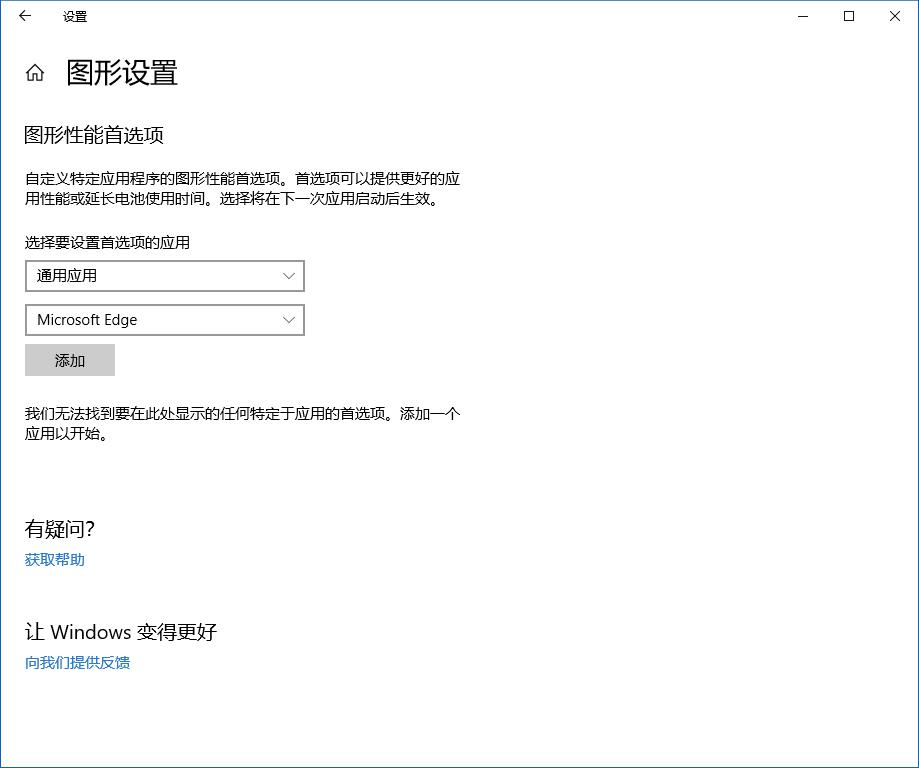This screenshot has height=768, width=919.
Task: Click the 添加 button
Action: tap(70, 360)
